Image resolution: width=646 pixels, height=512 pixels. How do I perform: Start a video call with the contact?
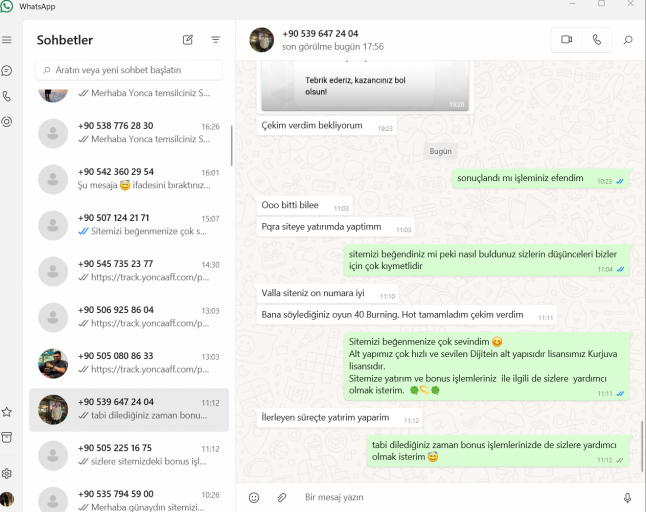[566, 40]
